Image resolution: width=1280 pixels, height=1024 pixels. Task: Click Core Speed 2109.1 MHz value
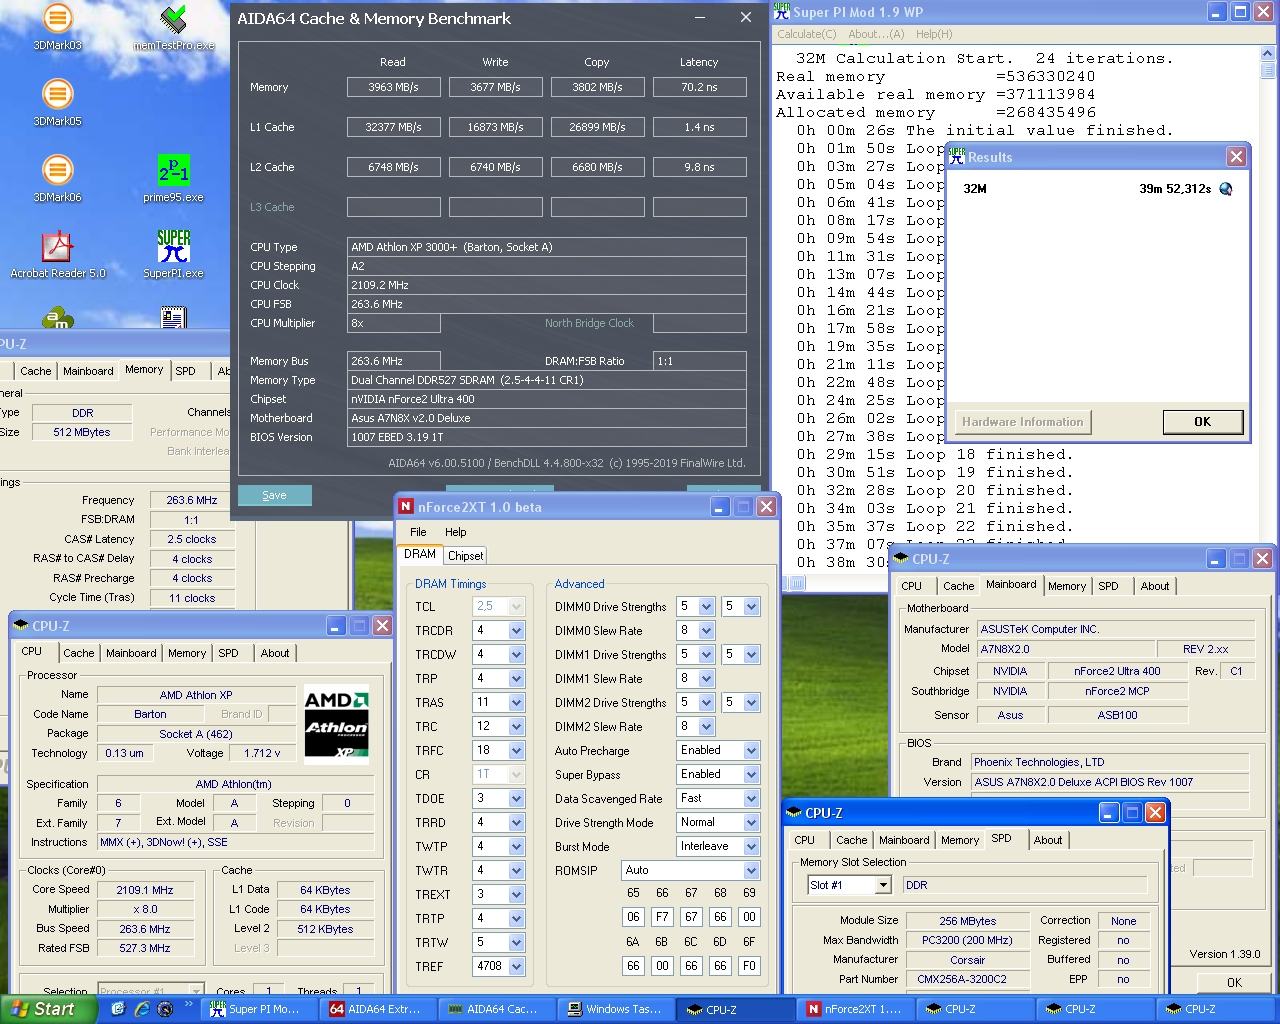145,890
